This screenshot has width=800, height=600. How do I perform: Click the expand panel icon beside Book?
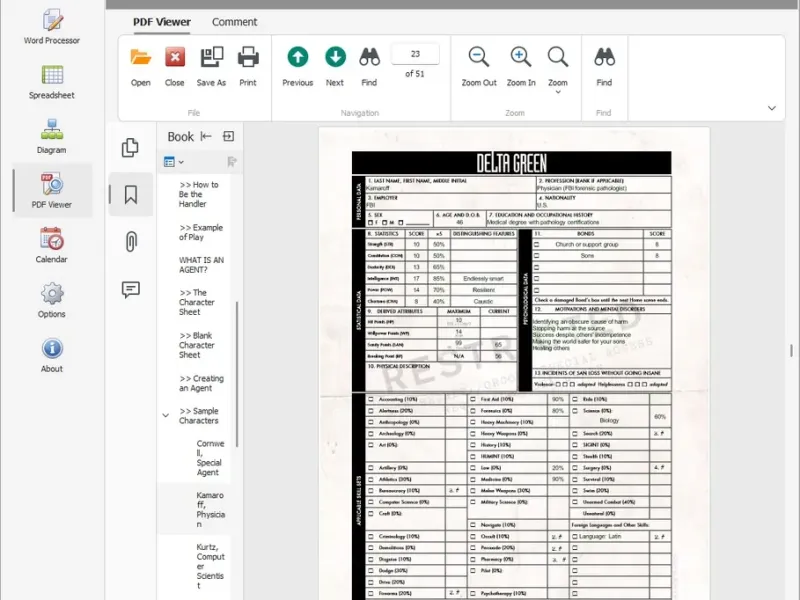tap(229, 136)
